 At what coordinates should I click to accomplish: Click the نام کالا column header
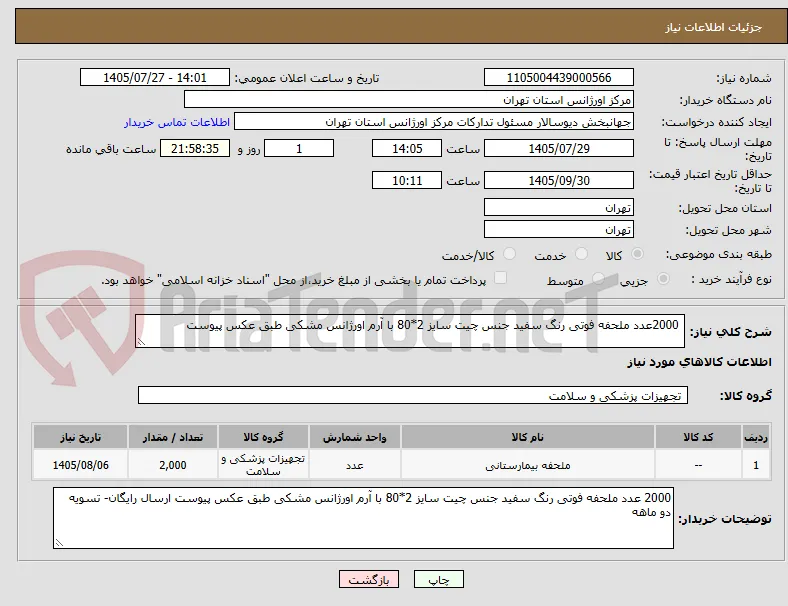point(527,437)
